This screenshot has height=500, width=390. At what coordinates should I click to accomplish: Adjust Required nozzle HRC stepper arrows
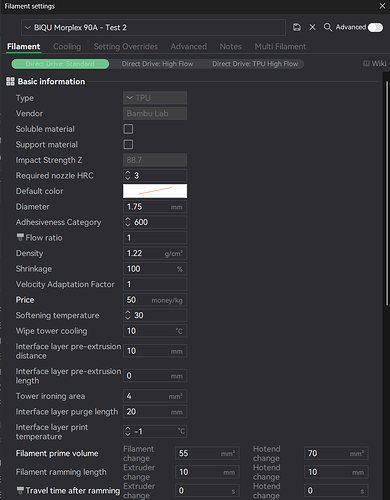128,175
